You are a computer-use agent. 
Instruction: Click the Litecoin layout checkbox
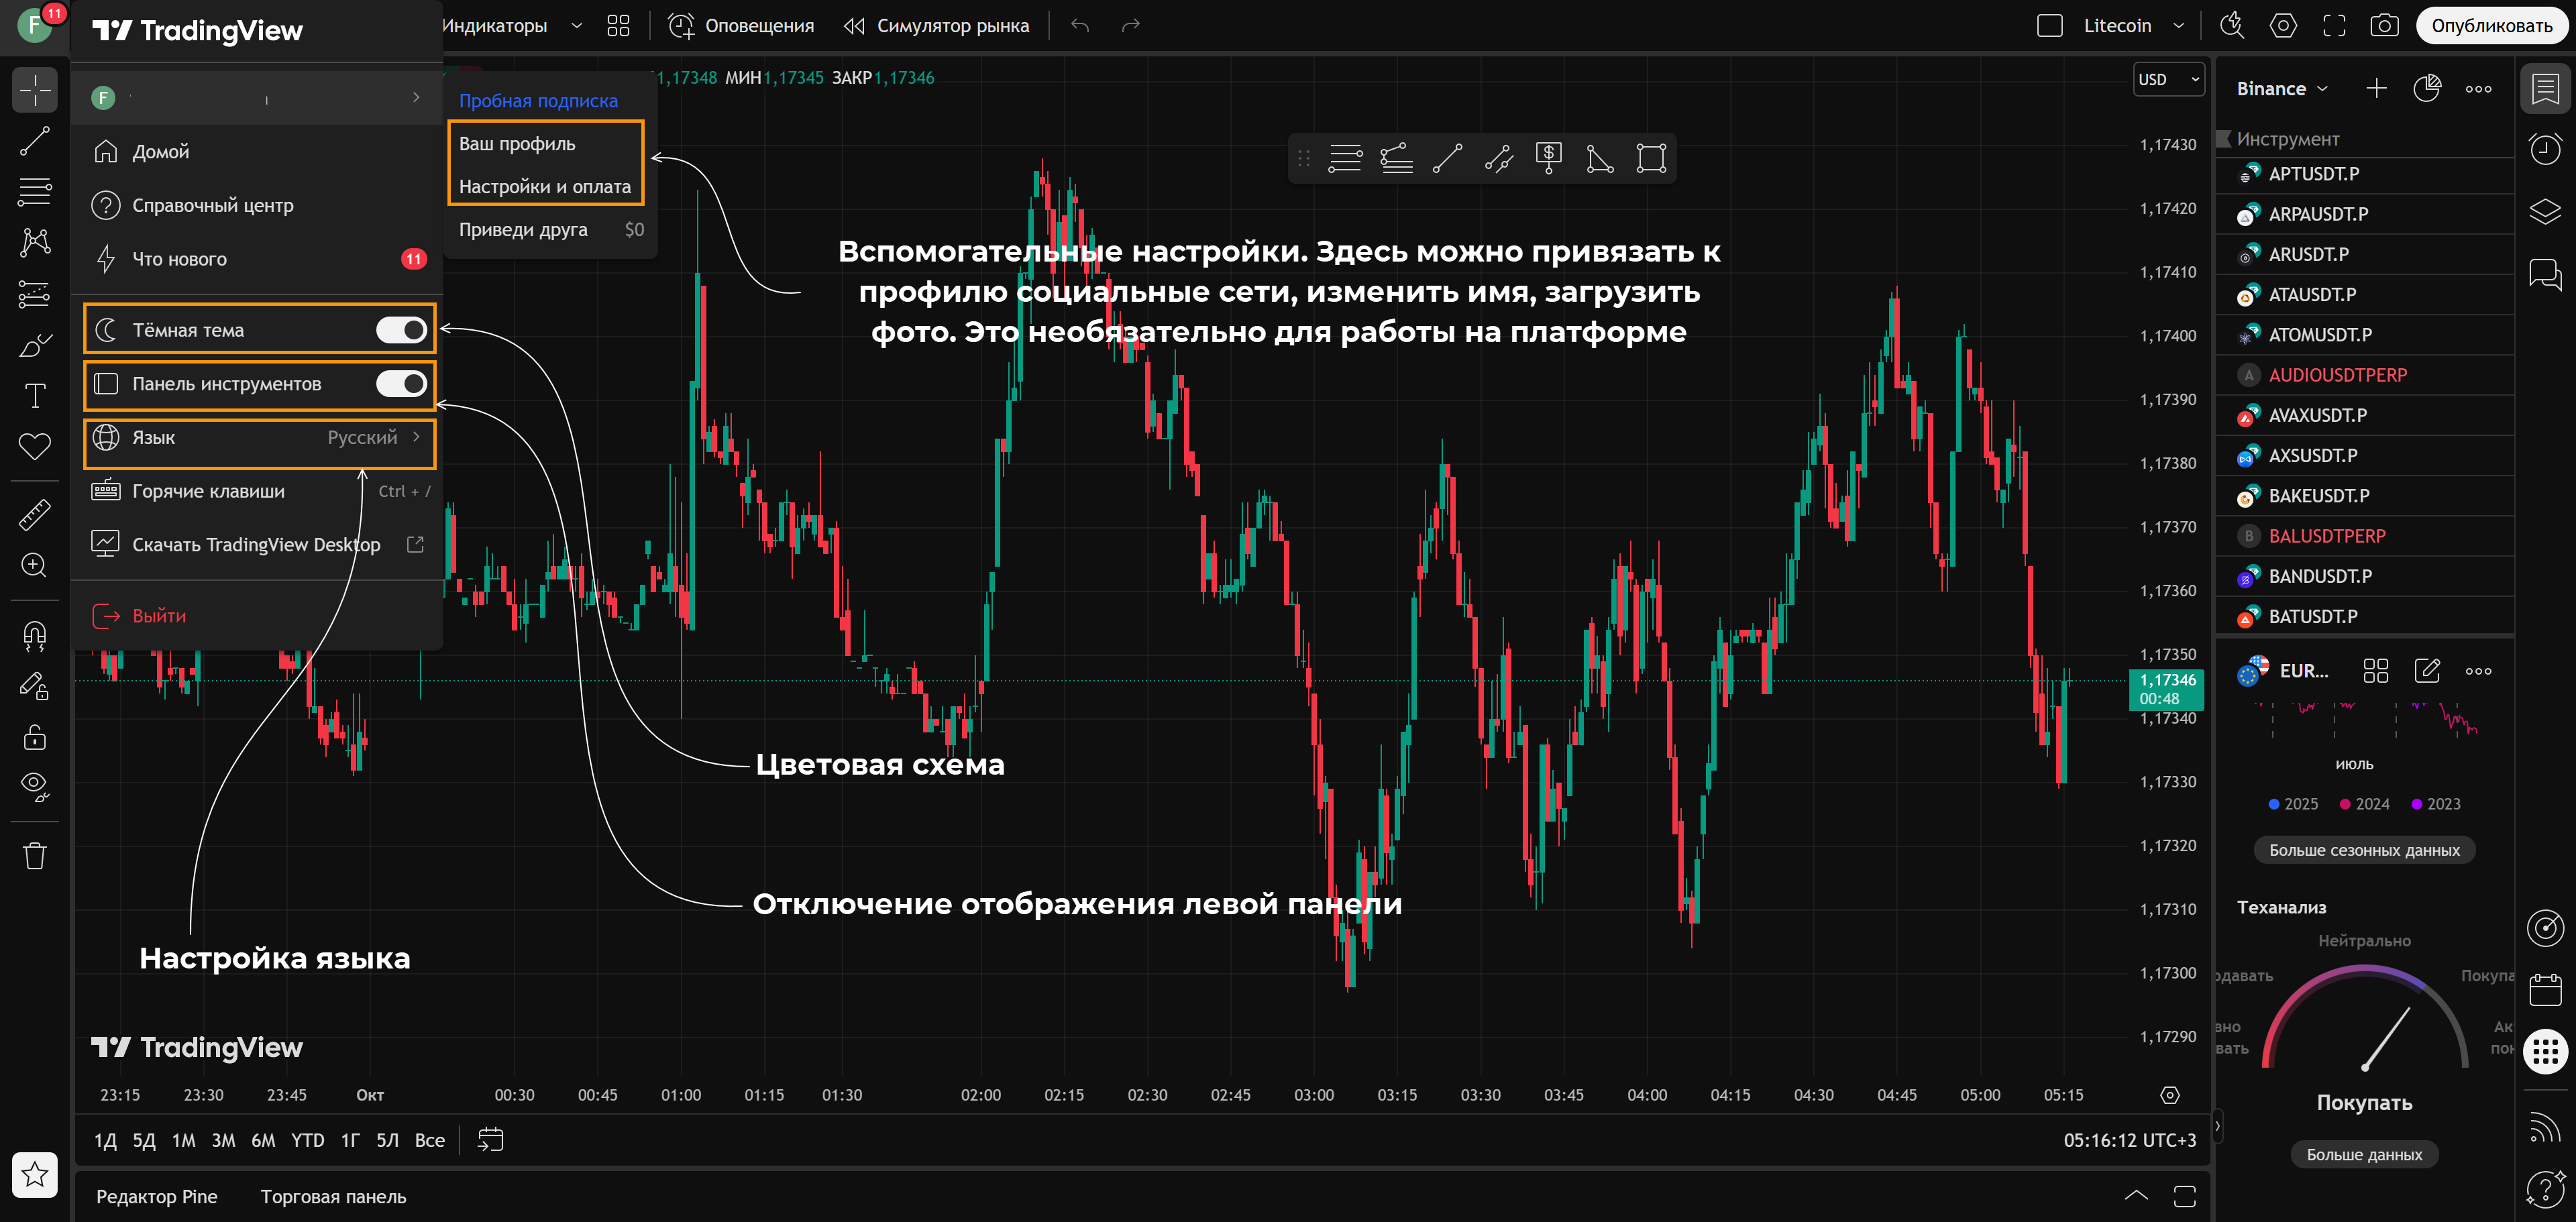coord(2050,26)
